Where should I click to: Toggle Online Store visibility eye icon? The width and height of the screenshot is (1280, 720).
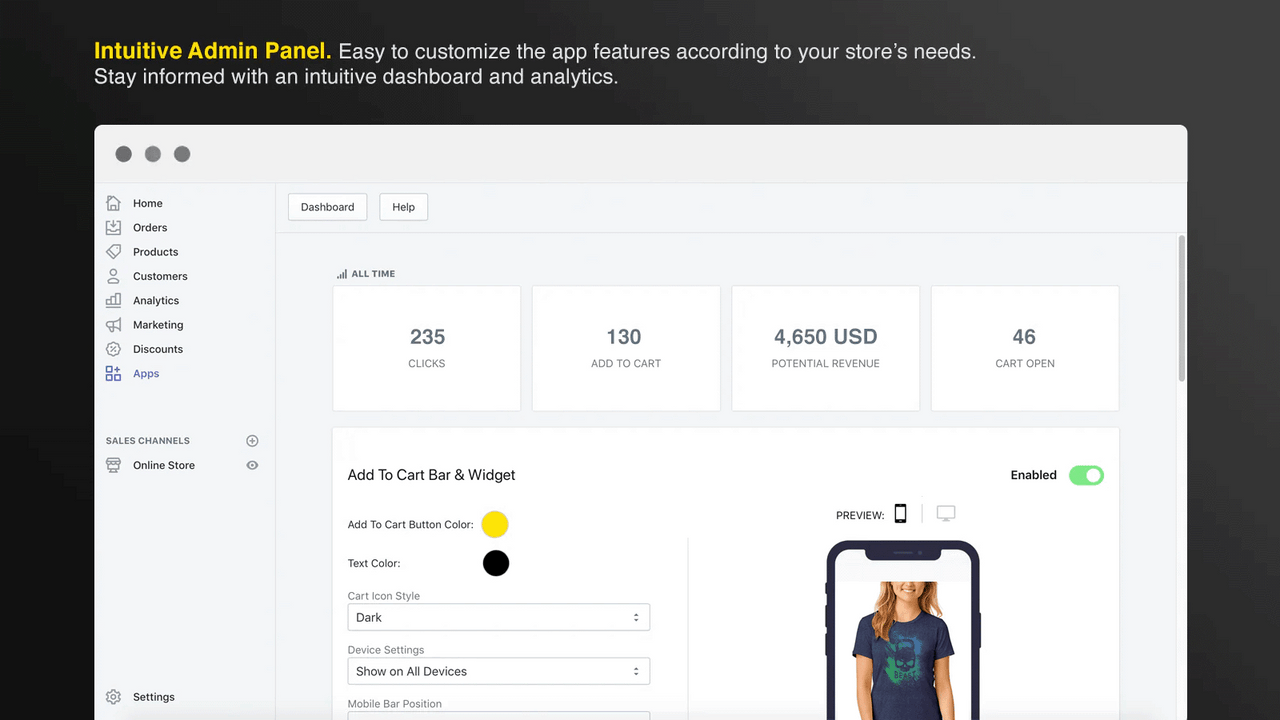tap(252, 465)
